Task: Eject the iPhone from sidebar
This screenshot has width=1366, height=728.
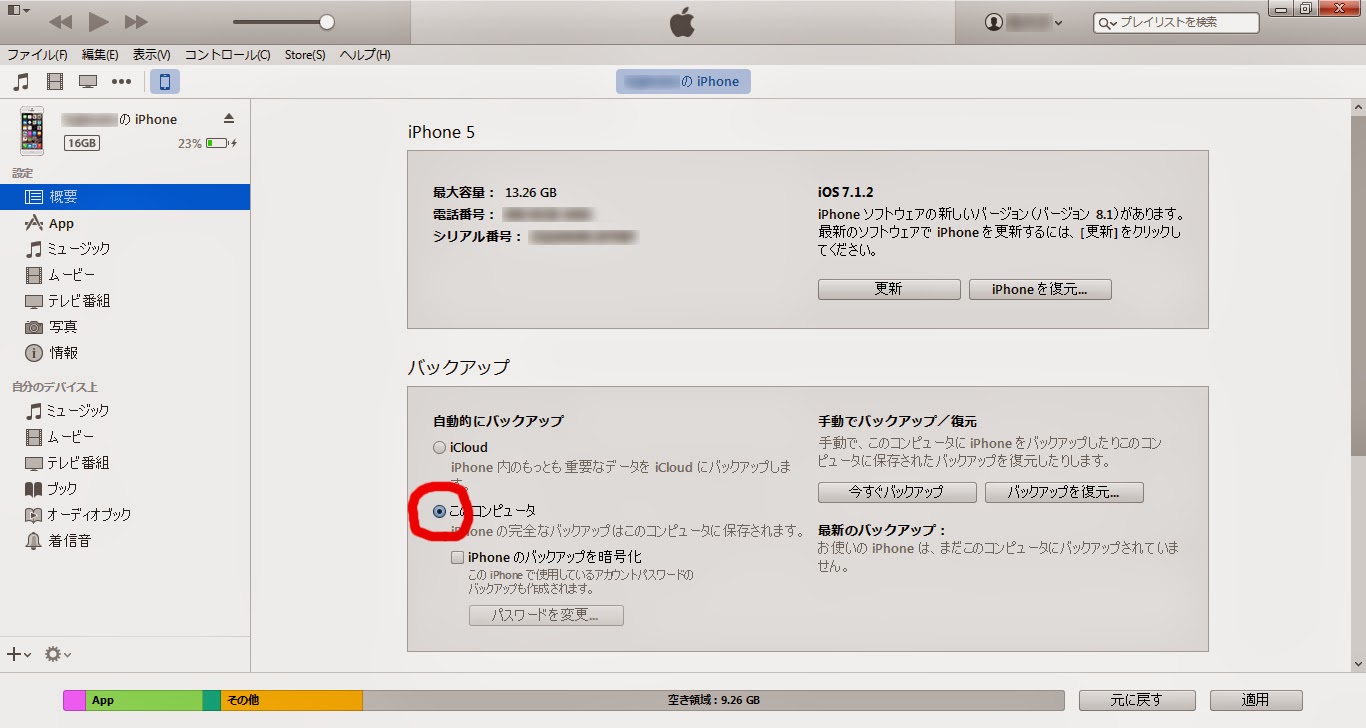Action: click(x=229, y=118)
